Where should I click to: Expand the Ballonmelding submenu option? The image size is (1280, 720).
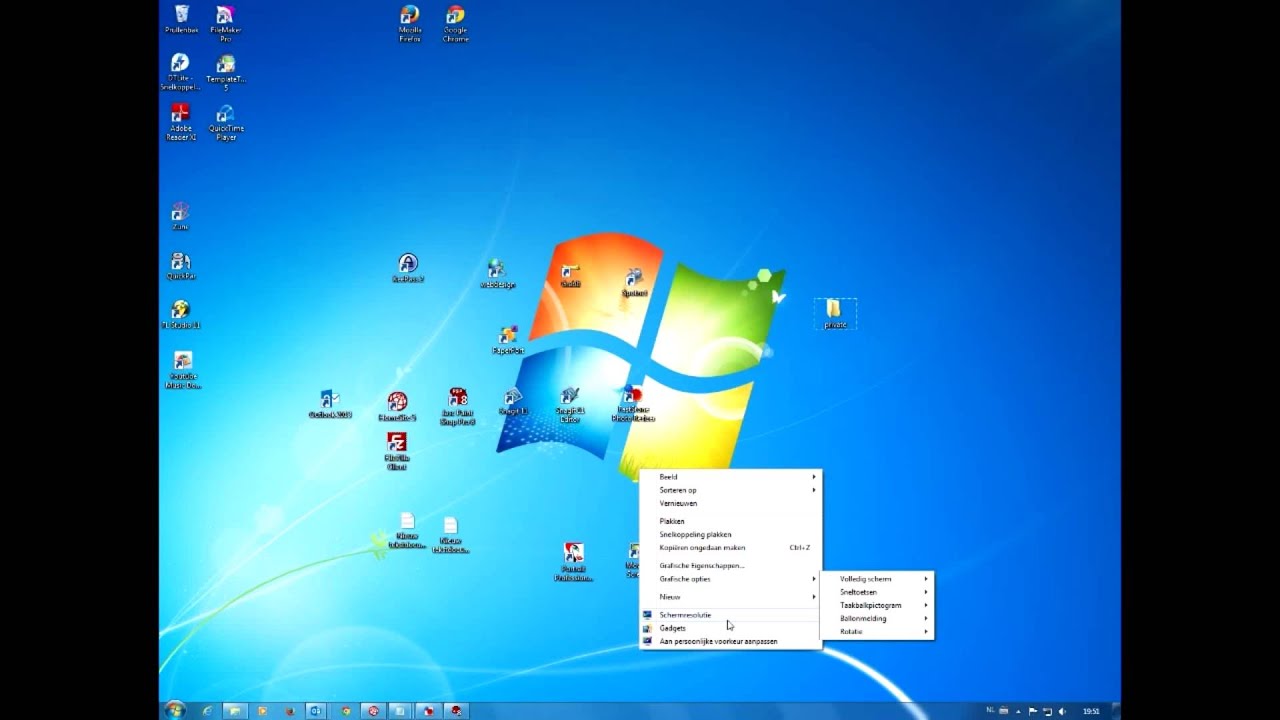(x=877, y=618)
